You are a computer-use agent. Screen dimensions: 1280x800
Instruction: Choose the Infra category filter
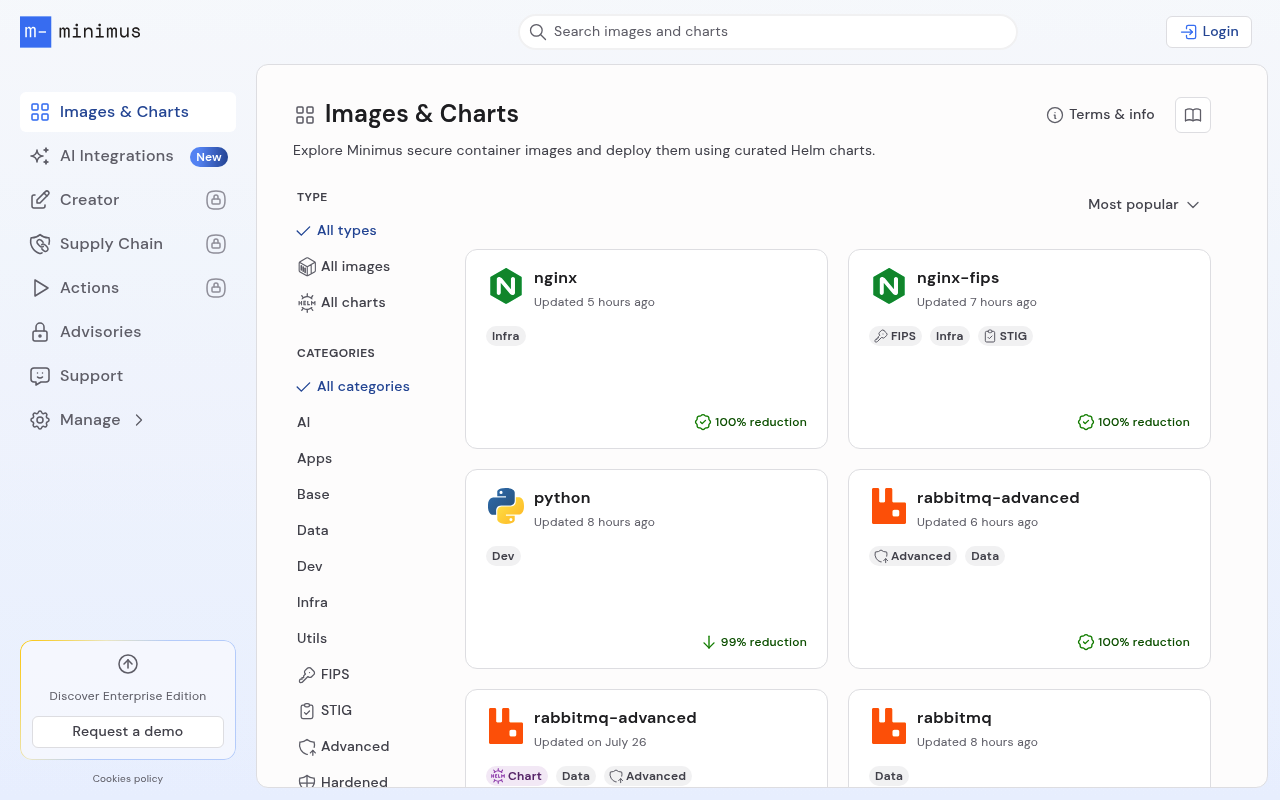[x=313, y=602]
